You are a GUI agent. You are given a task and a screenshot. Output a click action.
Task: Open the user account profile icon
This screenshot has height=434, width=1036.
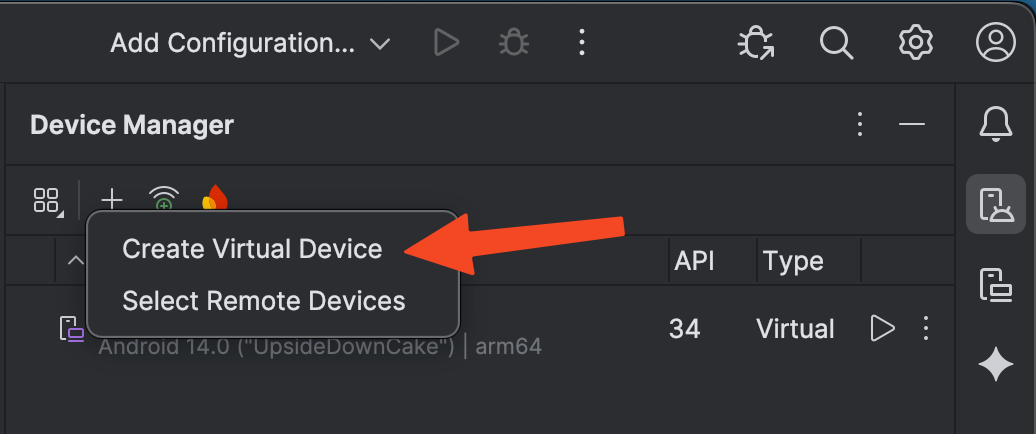[x=995, y=42]
